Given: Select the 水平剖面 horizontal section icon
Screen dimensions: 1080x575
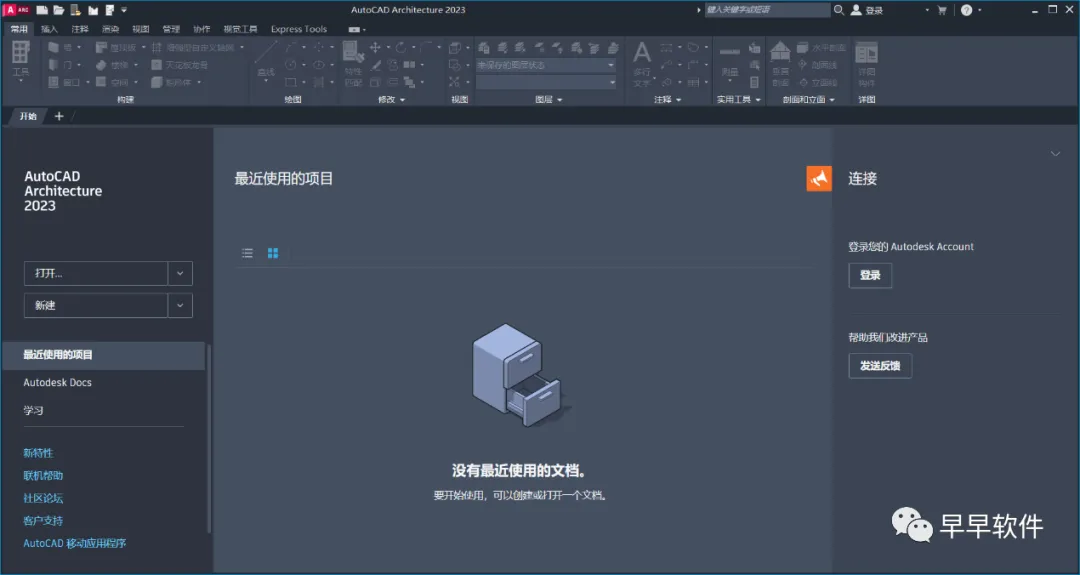Looking at the screenshot, I should [802, 47].
